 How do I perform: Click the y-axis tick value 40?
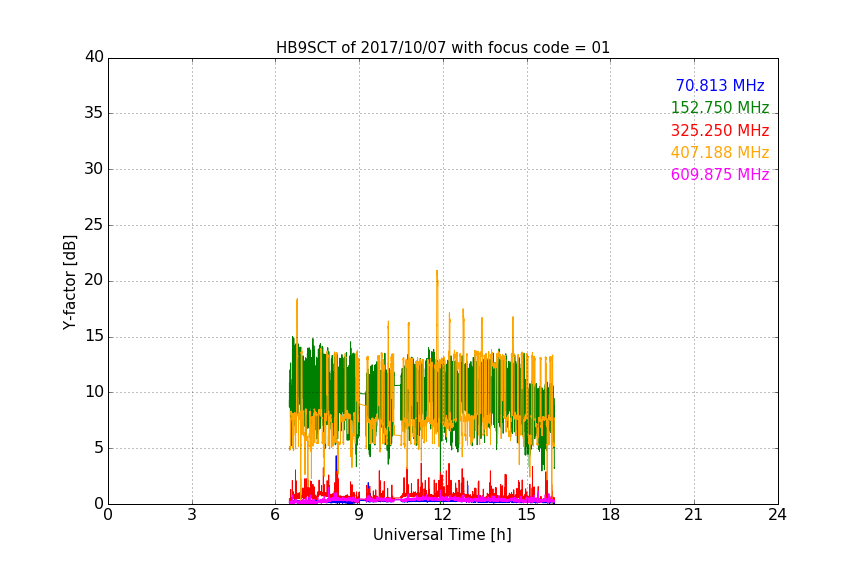[94, 57]
